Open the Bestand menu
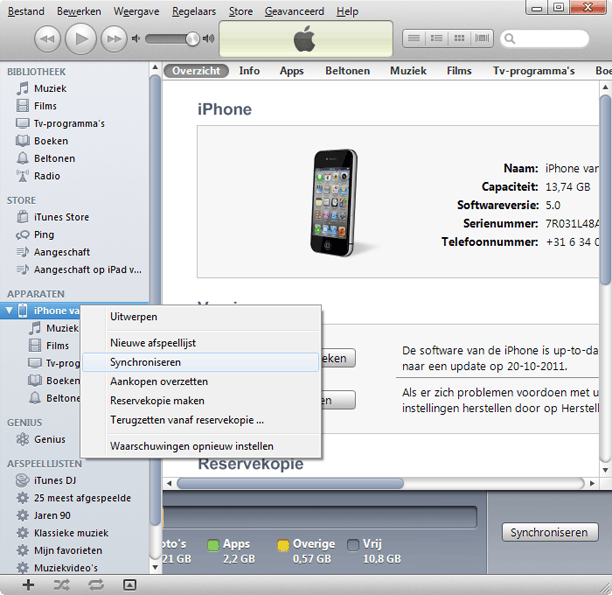The image size is (612, 595). pos(26,11)
